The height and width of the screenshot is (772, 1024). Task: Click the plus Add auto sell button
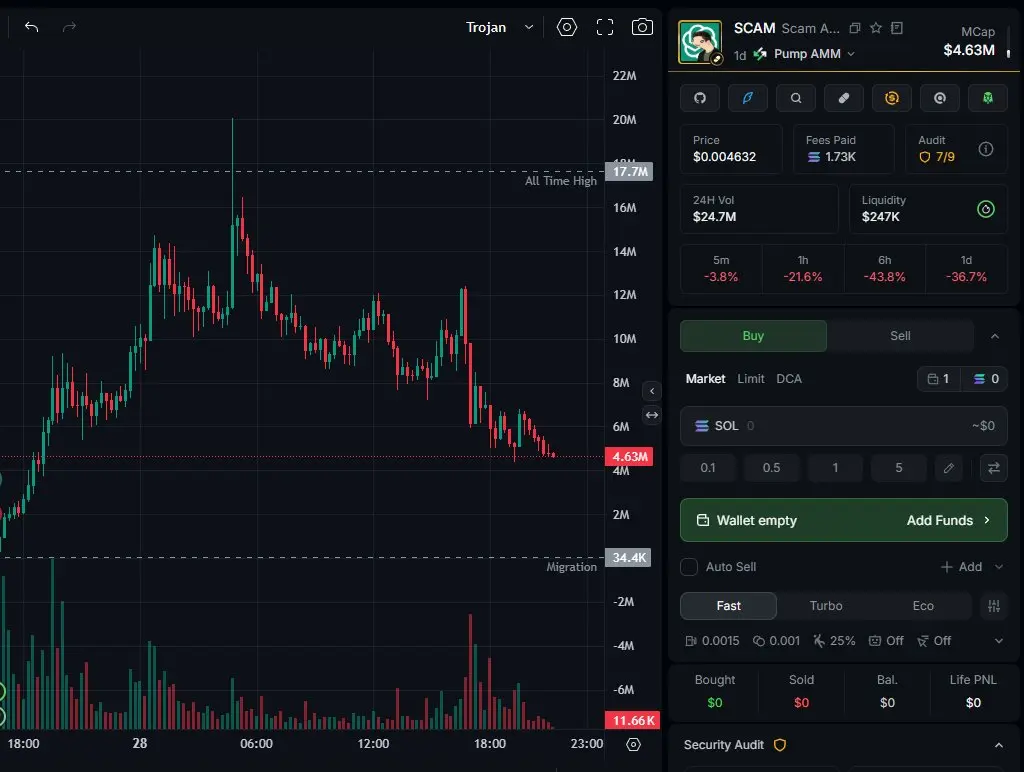961,567
